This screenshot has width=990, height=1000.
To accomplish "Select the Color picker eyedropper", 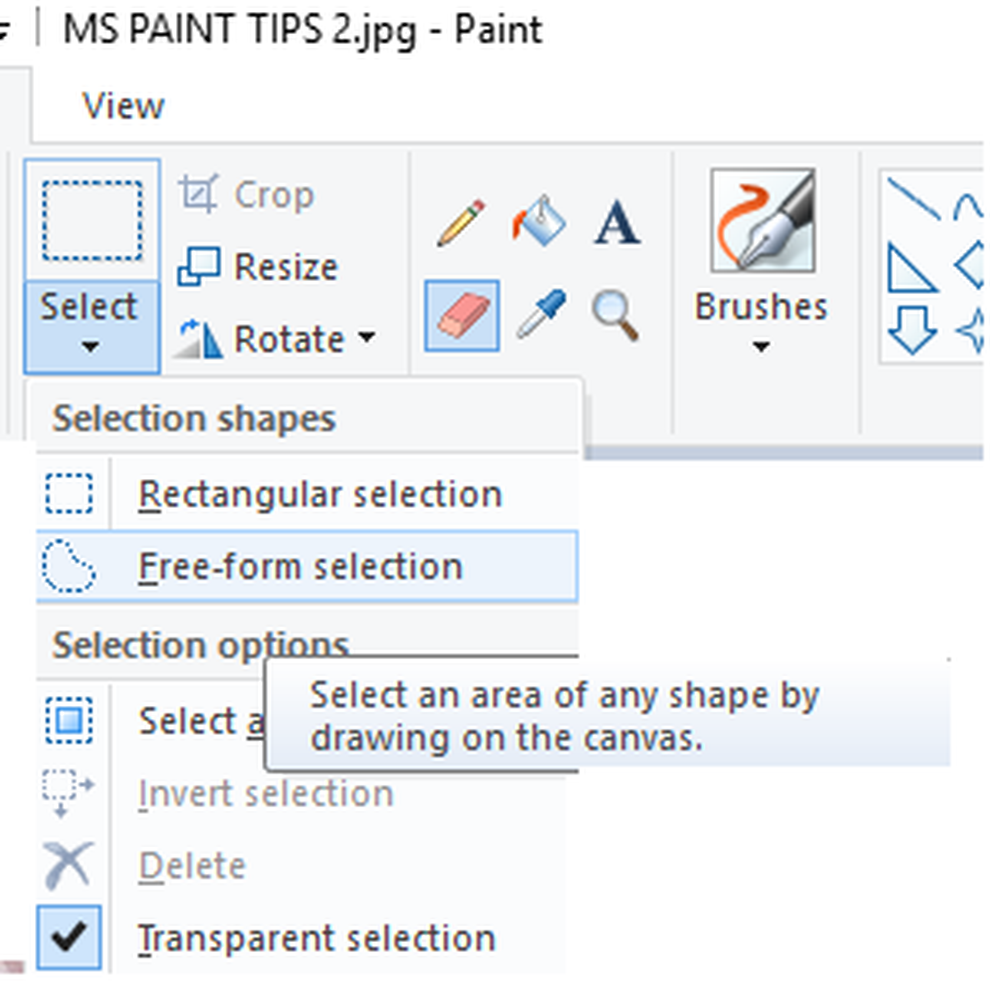I will click(x=540, y=315).
